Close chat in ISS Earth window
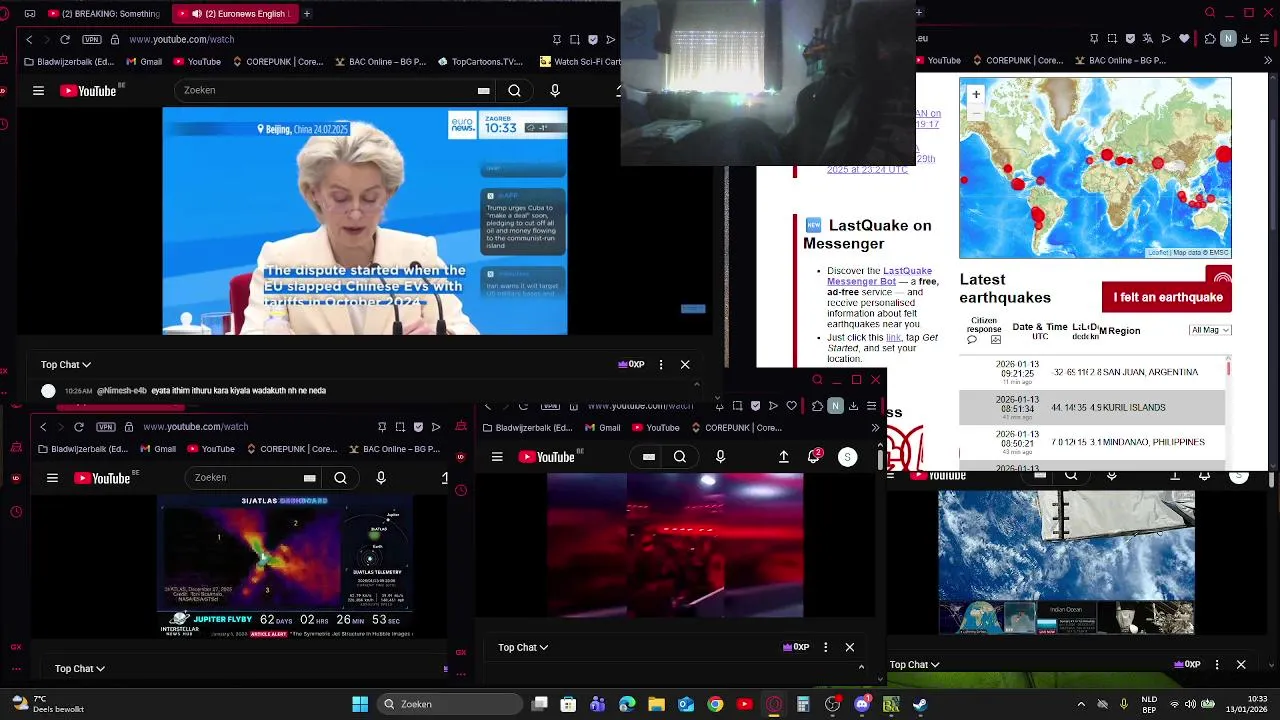The image size is (1280, 720). point(1241,665)
